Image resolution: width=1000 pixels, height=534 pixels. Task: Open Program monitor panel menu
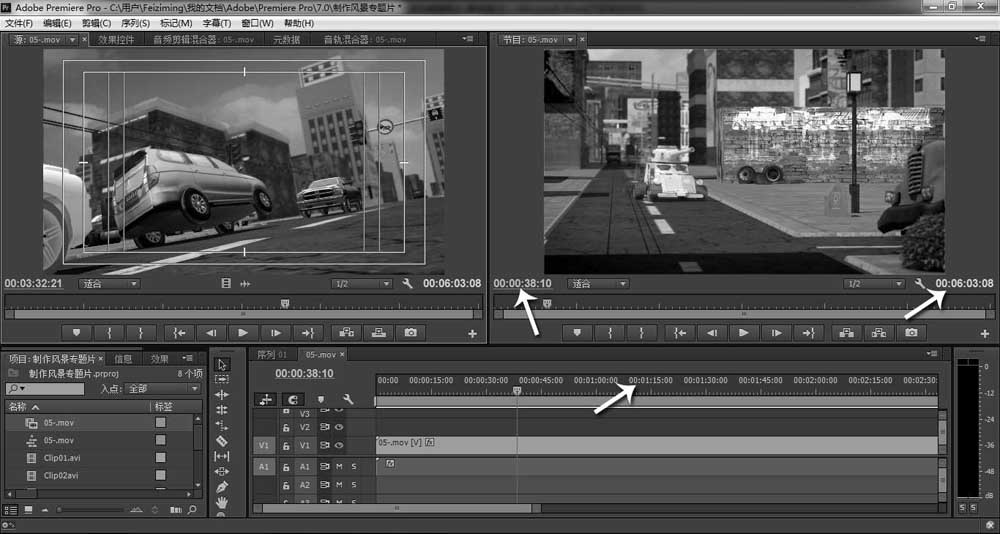pos(981,39)
